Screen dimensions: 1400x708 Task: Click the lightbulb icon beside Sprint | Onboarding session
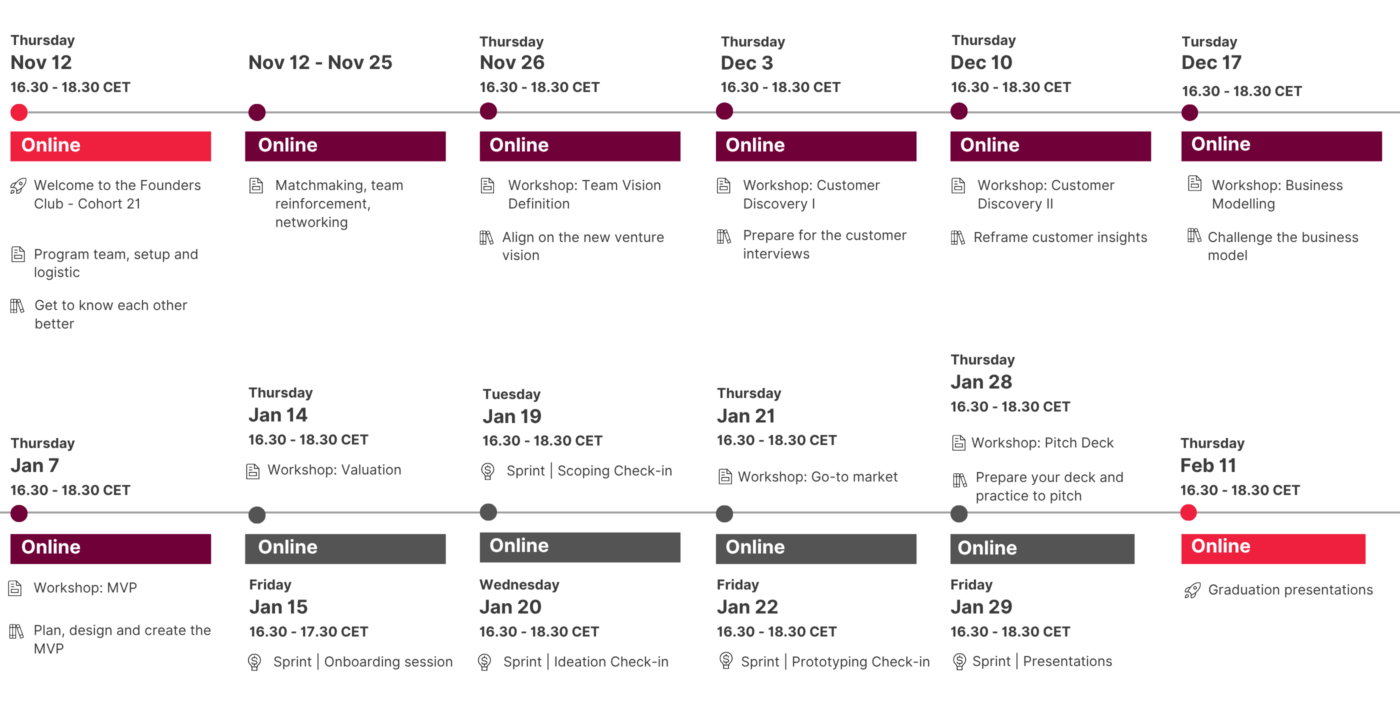pyautogui.click(x=254, y=661)
